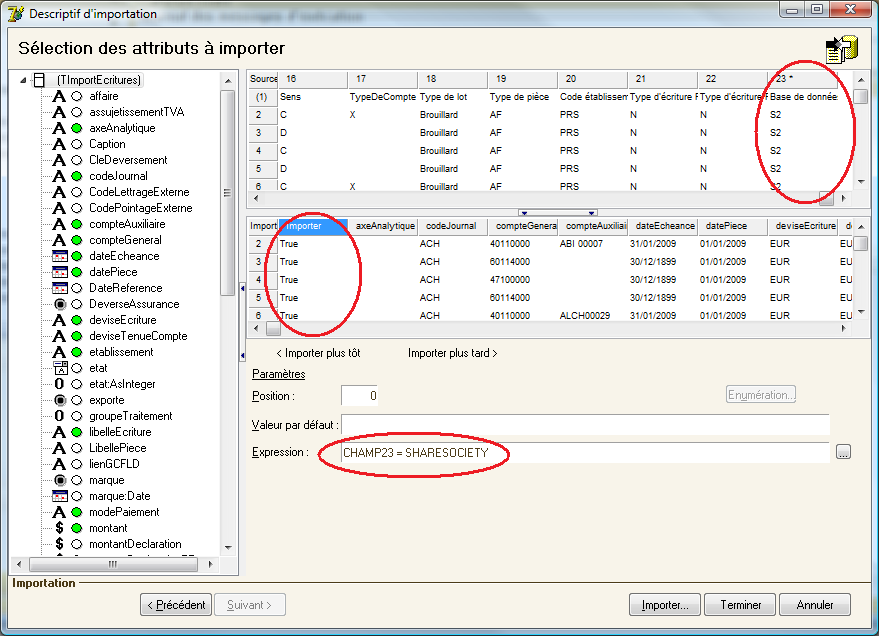Screen dimensions: 879x636
Task: Click the text type icon beside affaire
Action: [x=59, y=96]
